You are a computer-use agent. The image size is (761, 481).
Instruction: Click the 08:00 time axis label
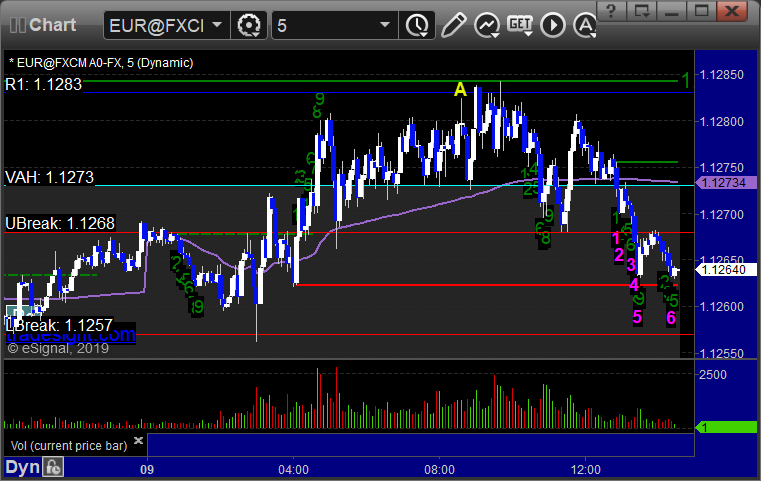point(439,469)
